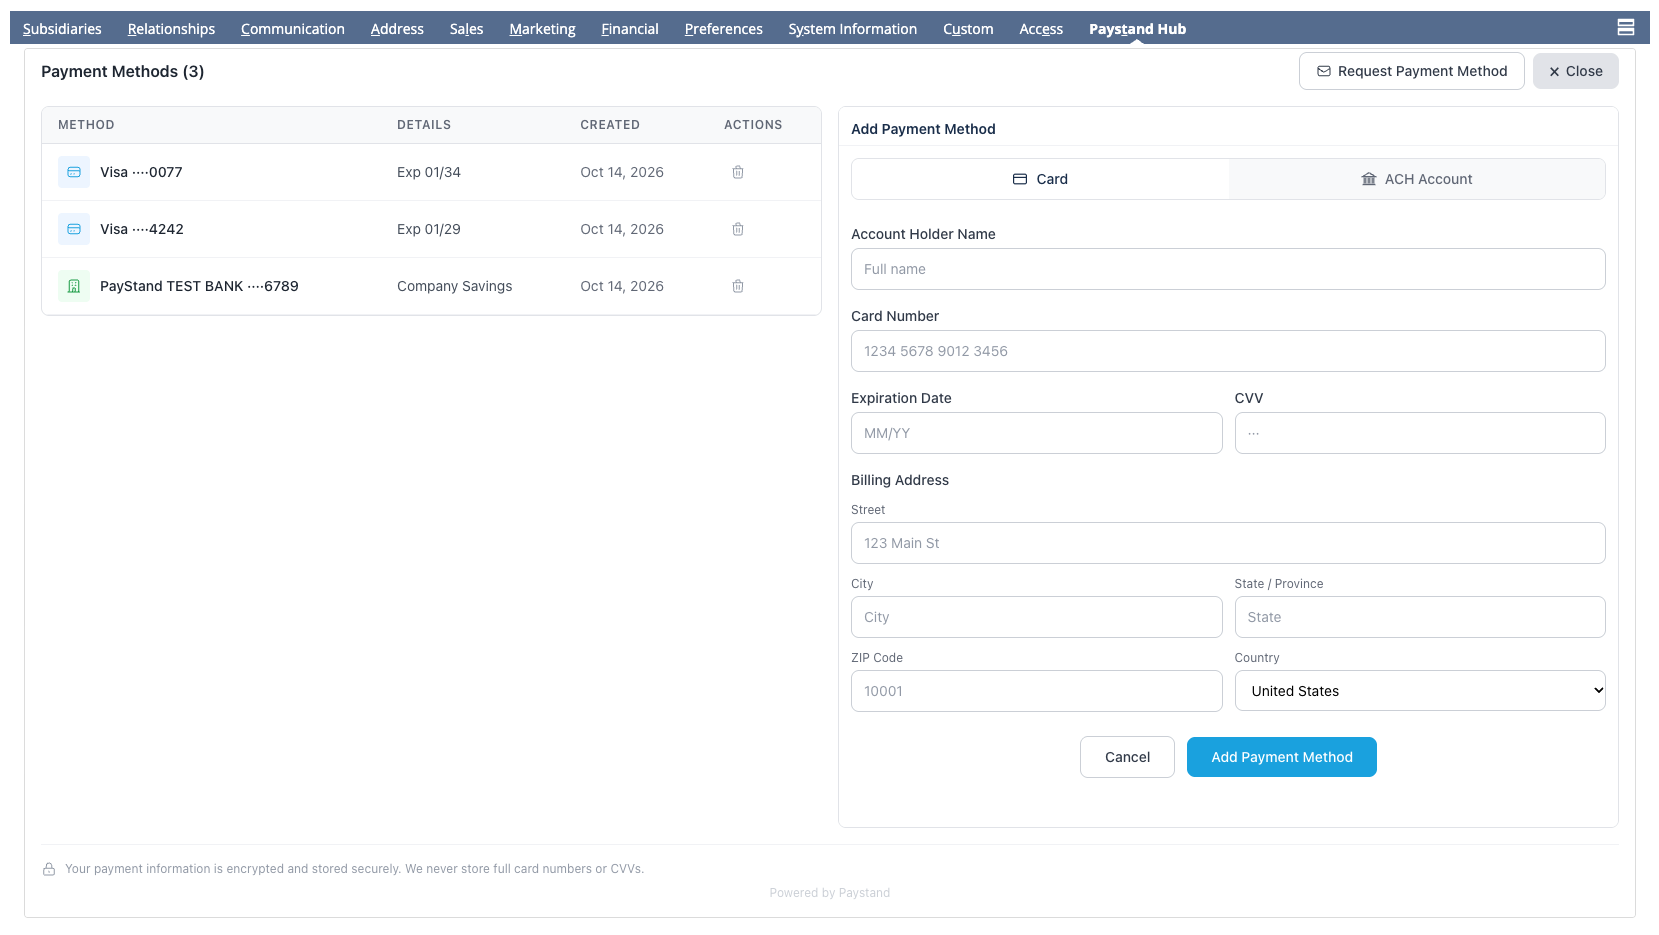Switch to the ACH Account tab

pyautogui.click(x=1417, y=179)
